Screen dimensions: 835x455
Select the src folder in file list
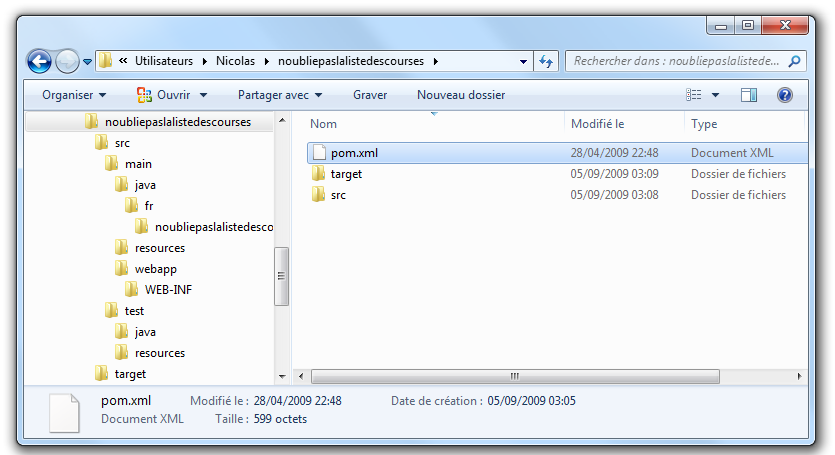click(x=338, y=195)
